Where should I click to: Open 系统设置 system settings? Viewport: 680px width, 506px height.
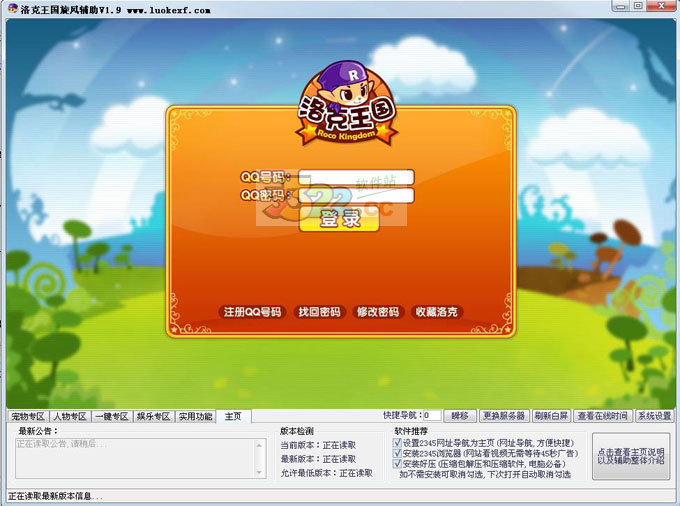click(x=655, y=415)
